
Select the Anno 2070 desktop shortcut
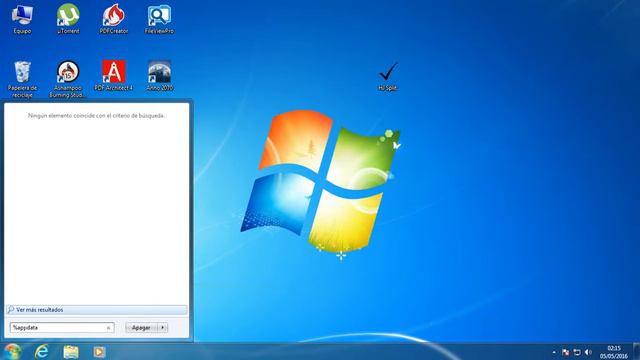pos(159,76)
